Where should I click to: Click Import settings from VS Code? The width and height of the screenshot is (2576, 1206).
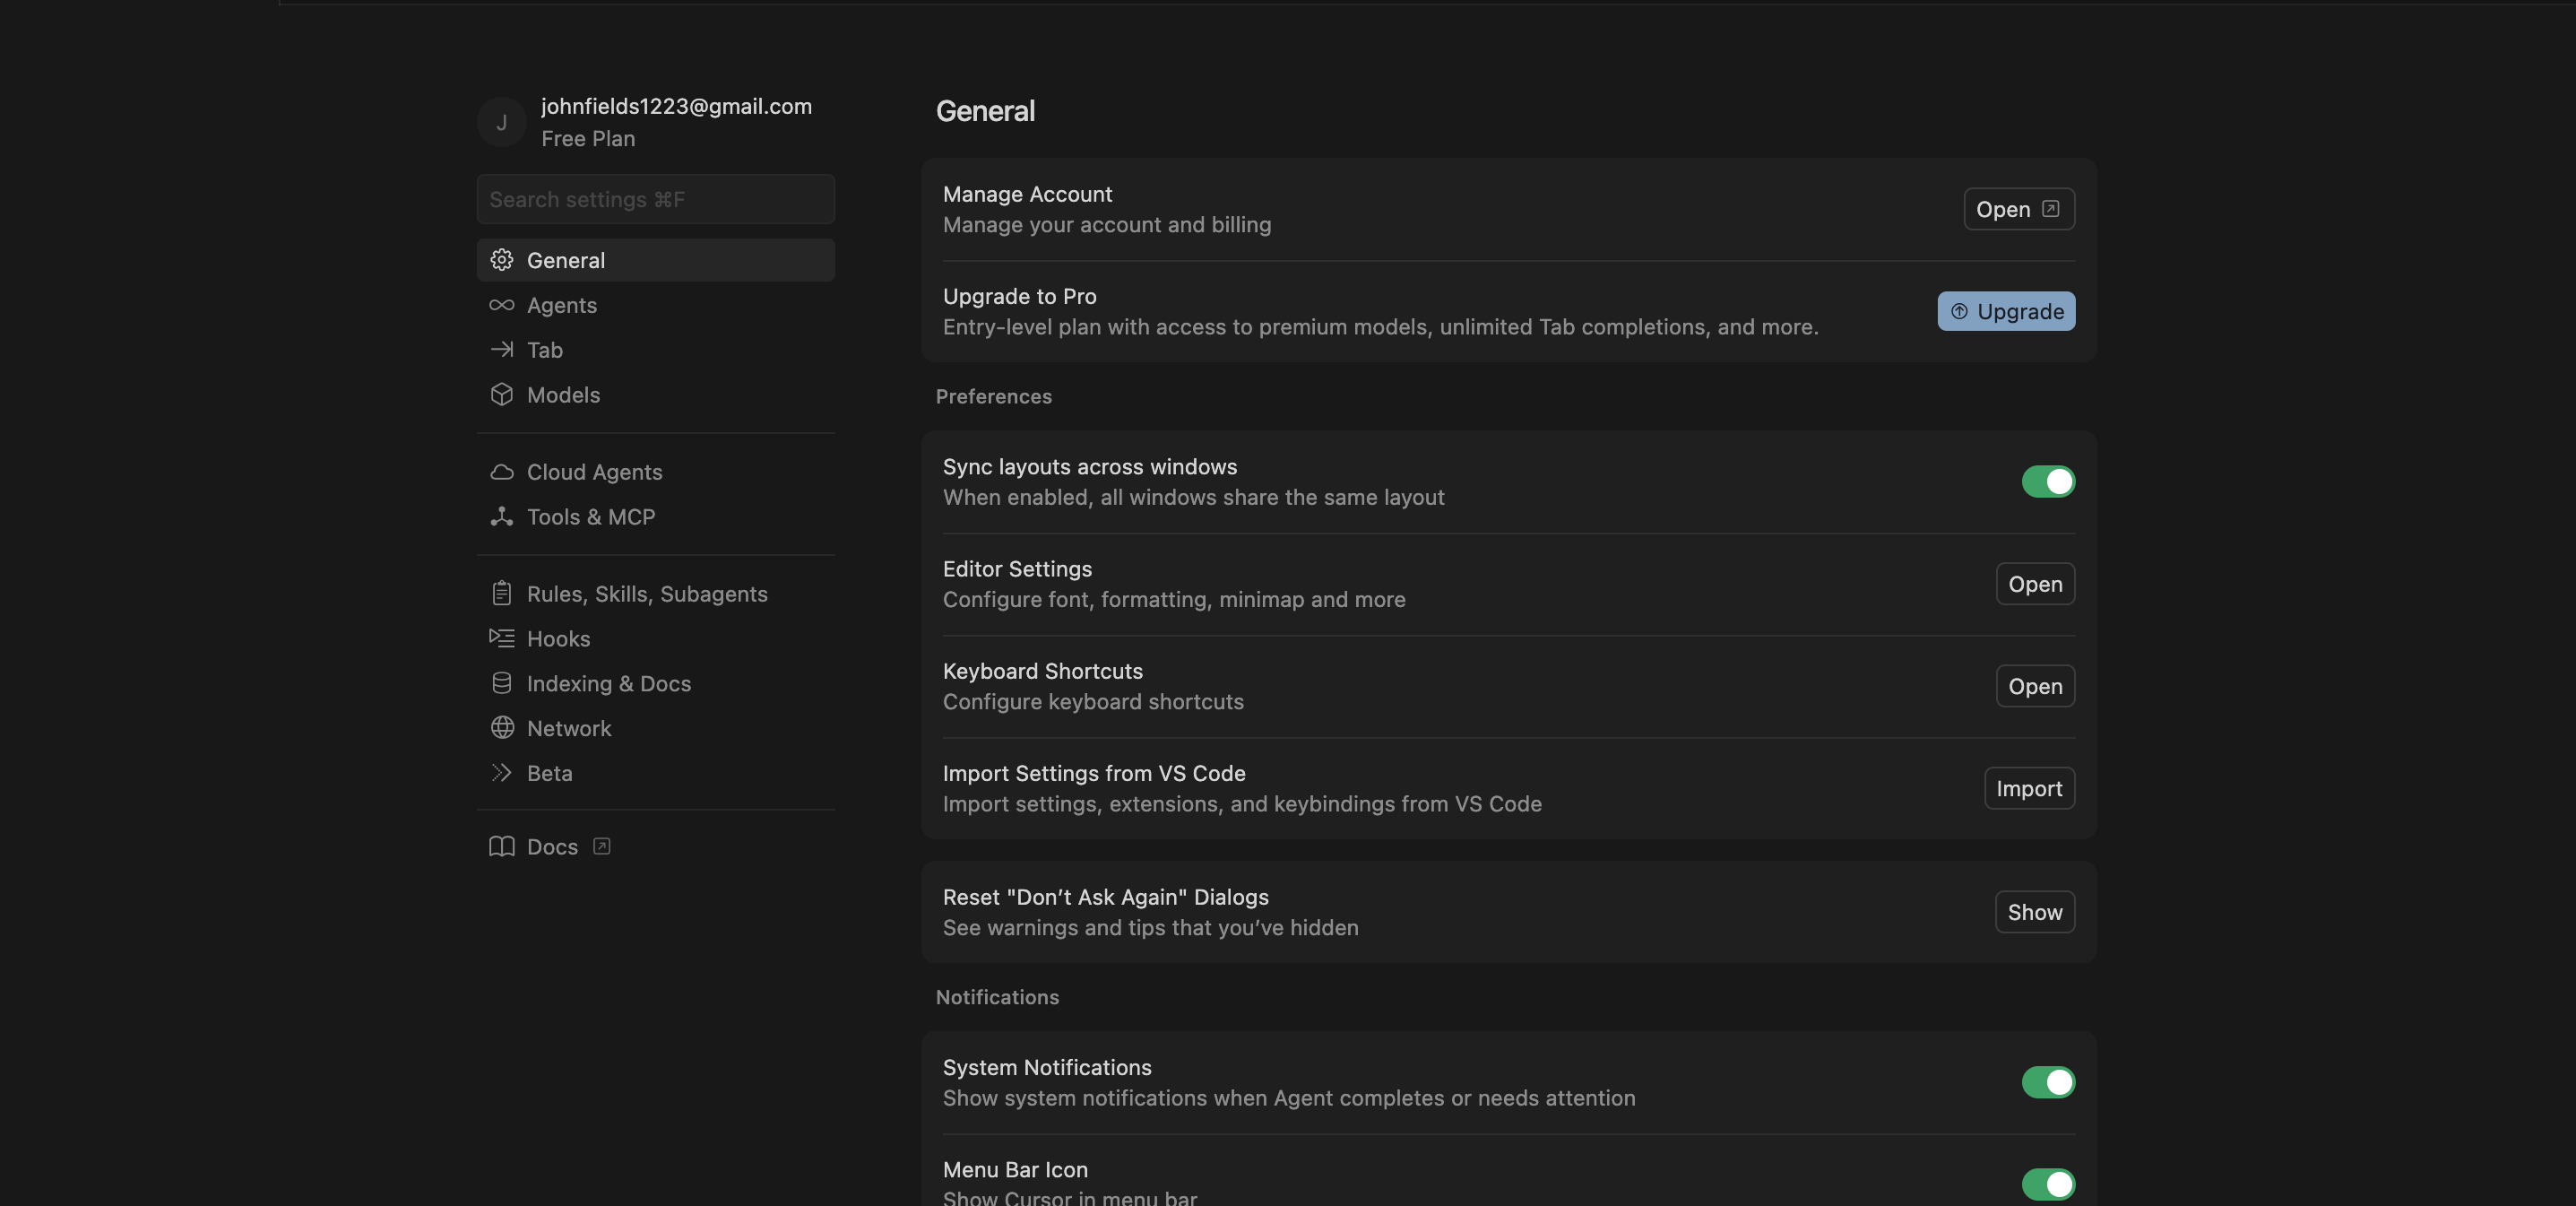[2028, 788]
